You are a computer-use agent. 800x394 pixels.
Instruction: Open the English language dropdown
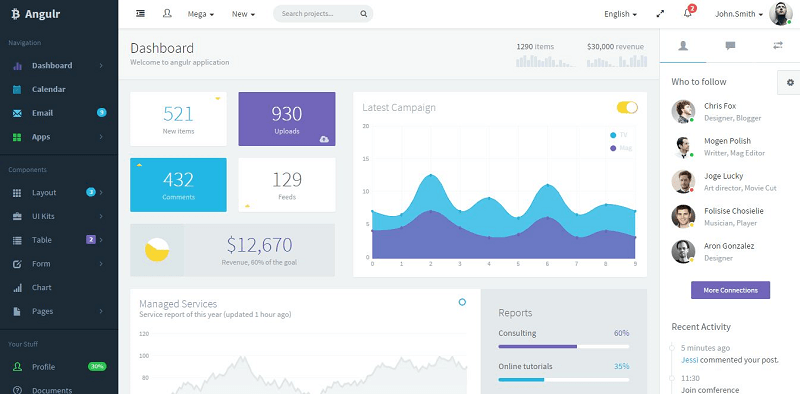pyautogui.click(x=620, y=14)
